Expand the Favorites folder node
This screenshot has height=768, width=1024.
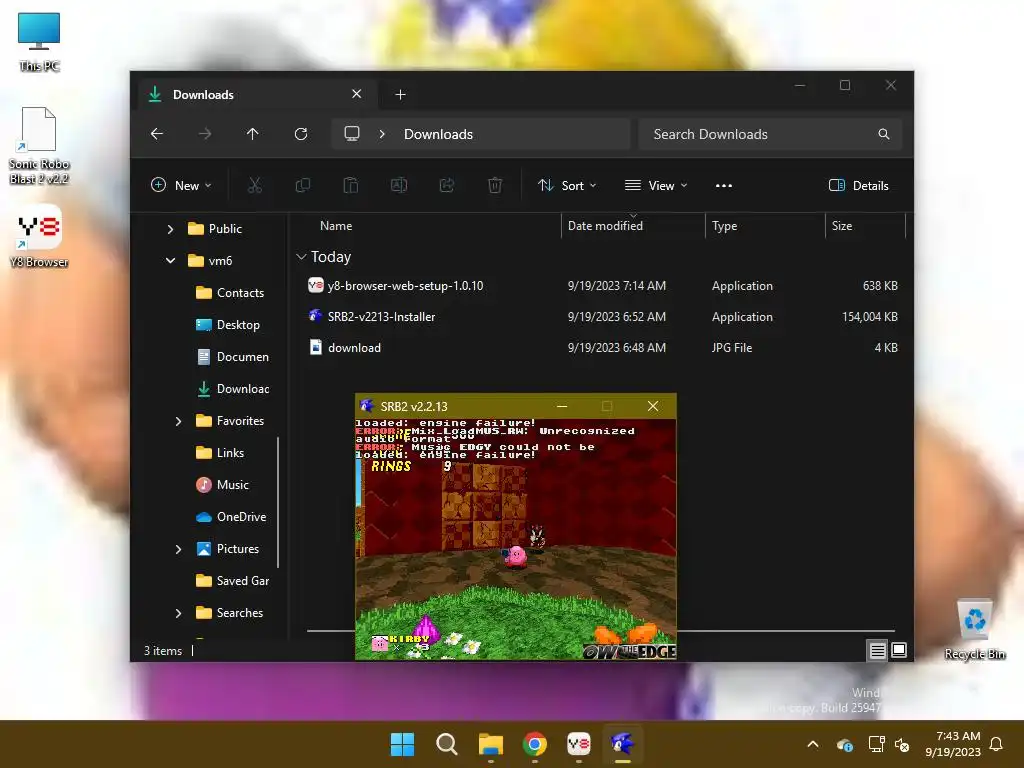[x=178, y=421]
